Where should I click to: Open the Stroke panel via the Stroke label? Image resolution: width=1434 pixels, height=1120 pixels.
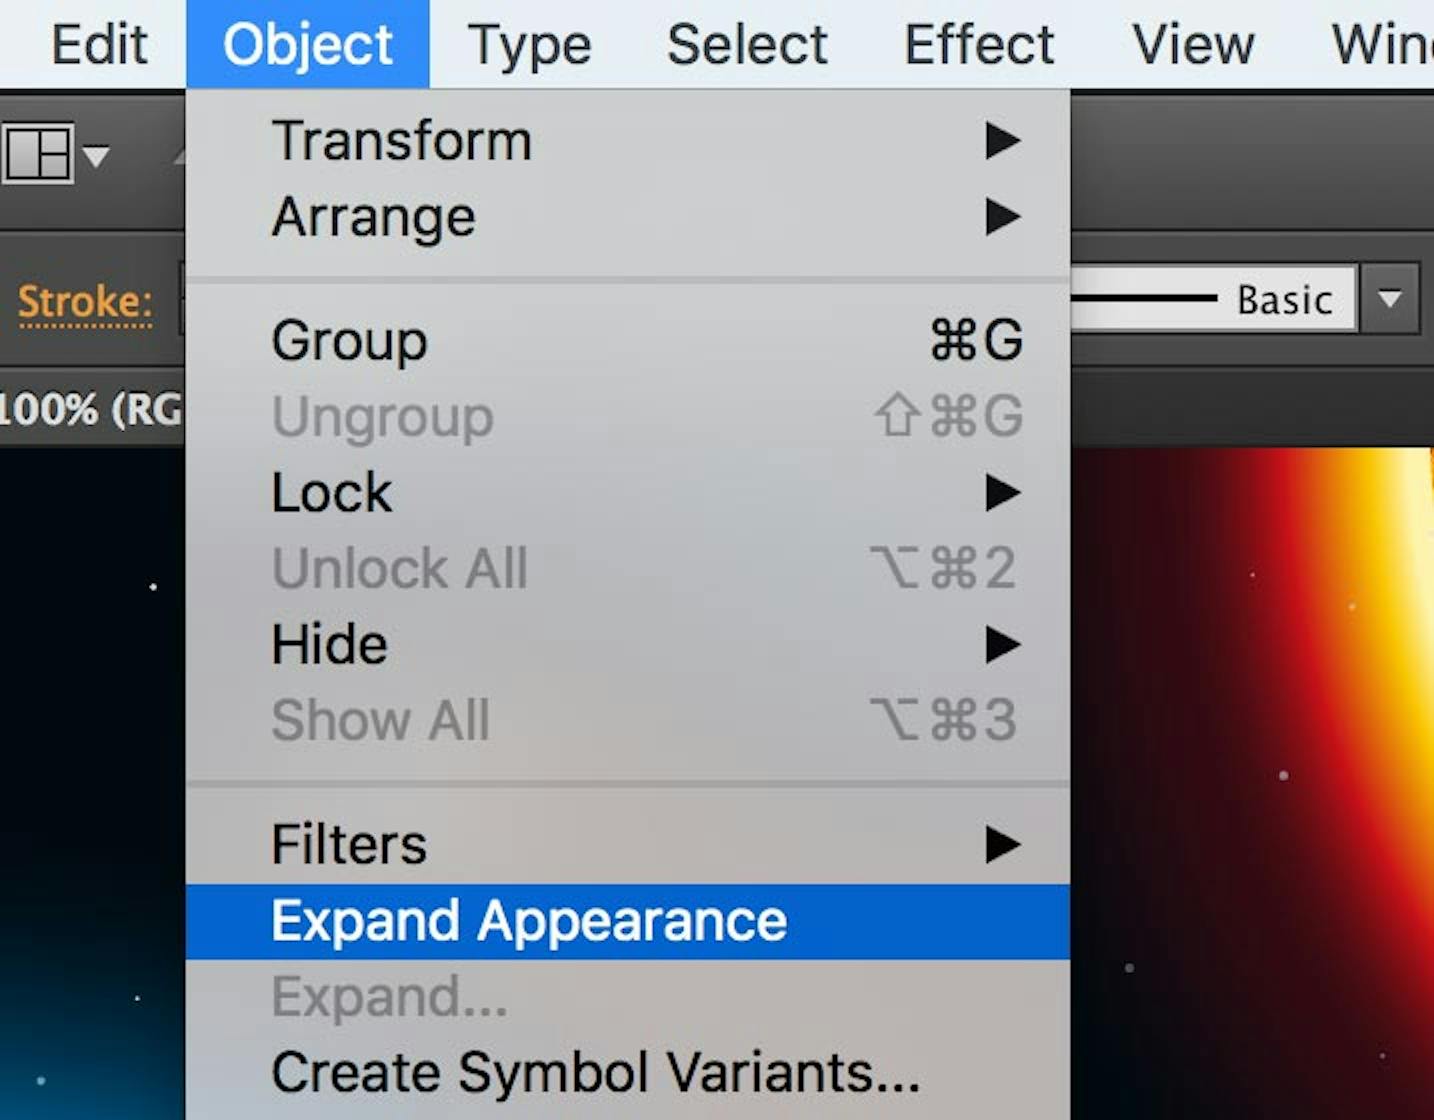84,303
